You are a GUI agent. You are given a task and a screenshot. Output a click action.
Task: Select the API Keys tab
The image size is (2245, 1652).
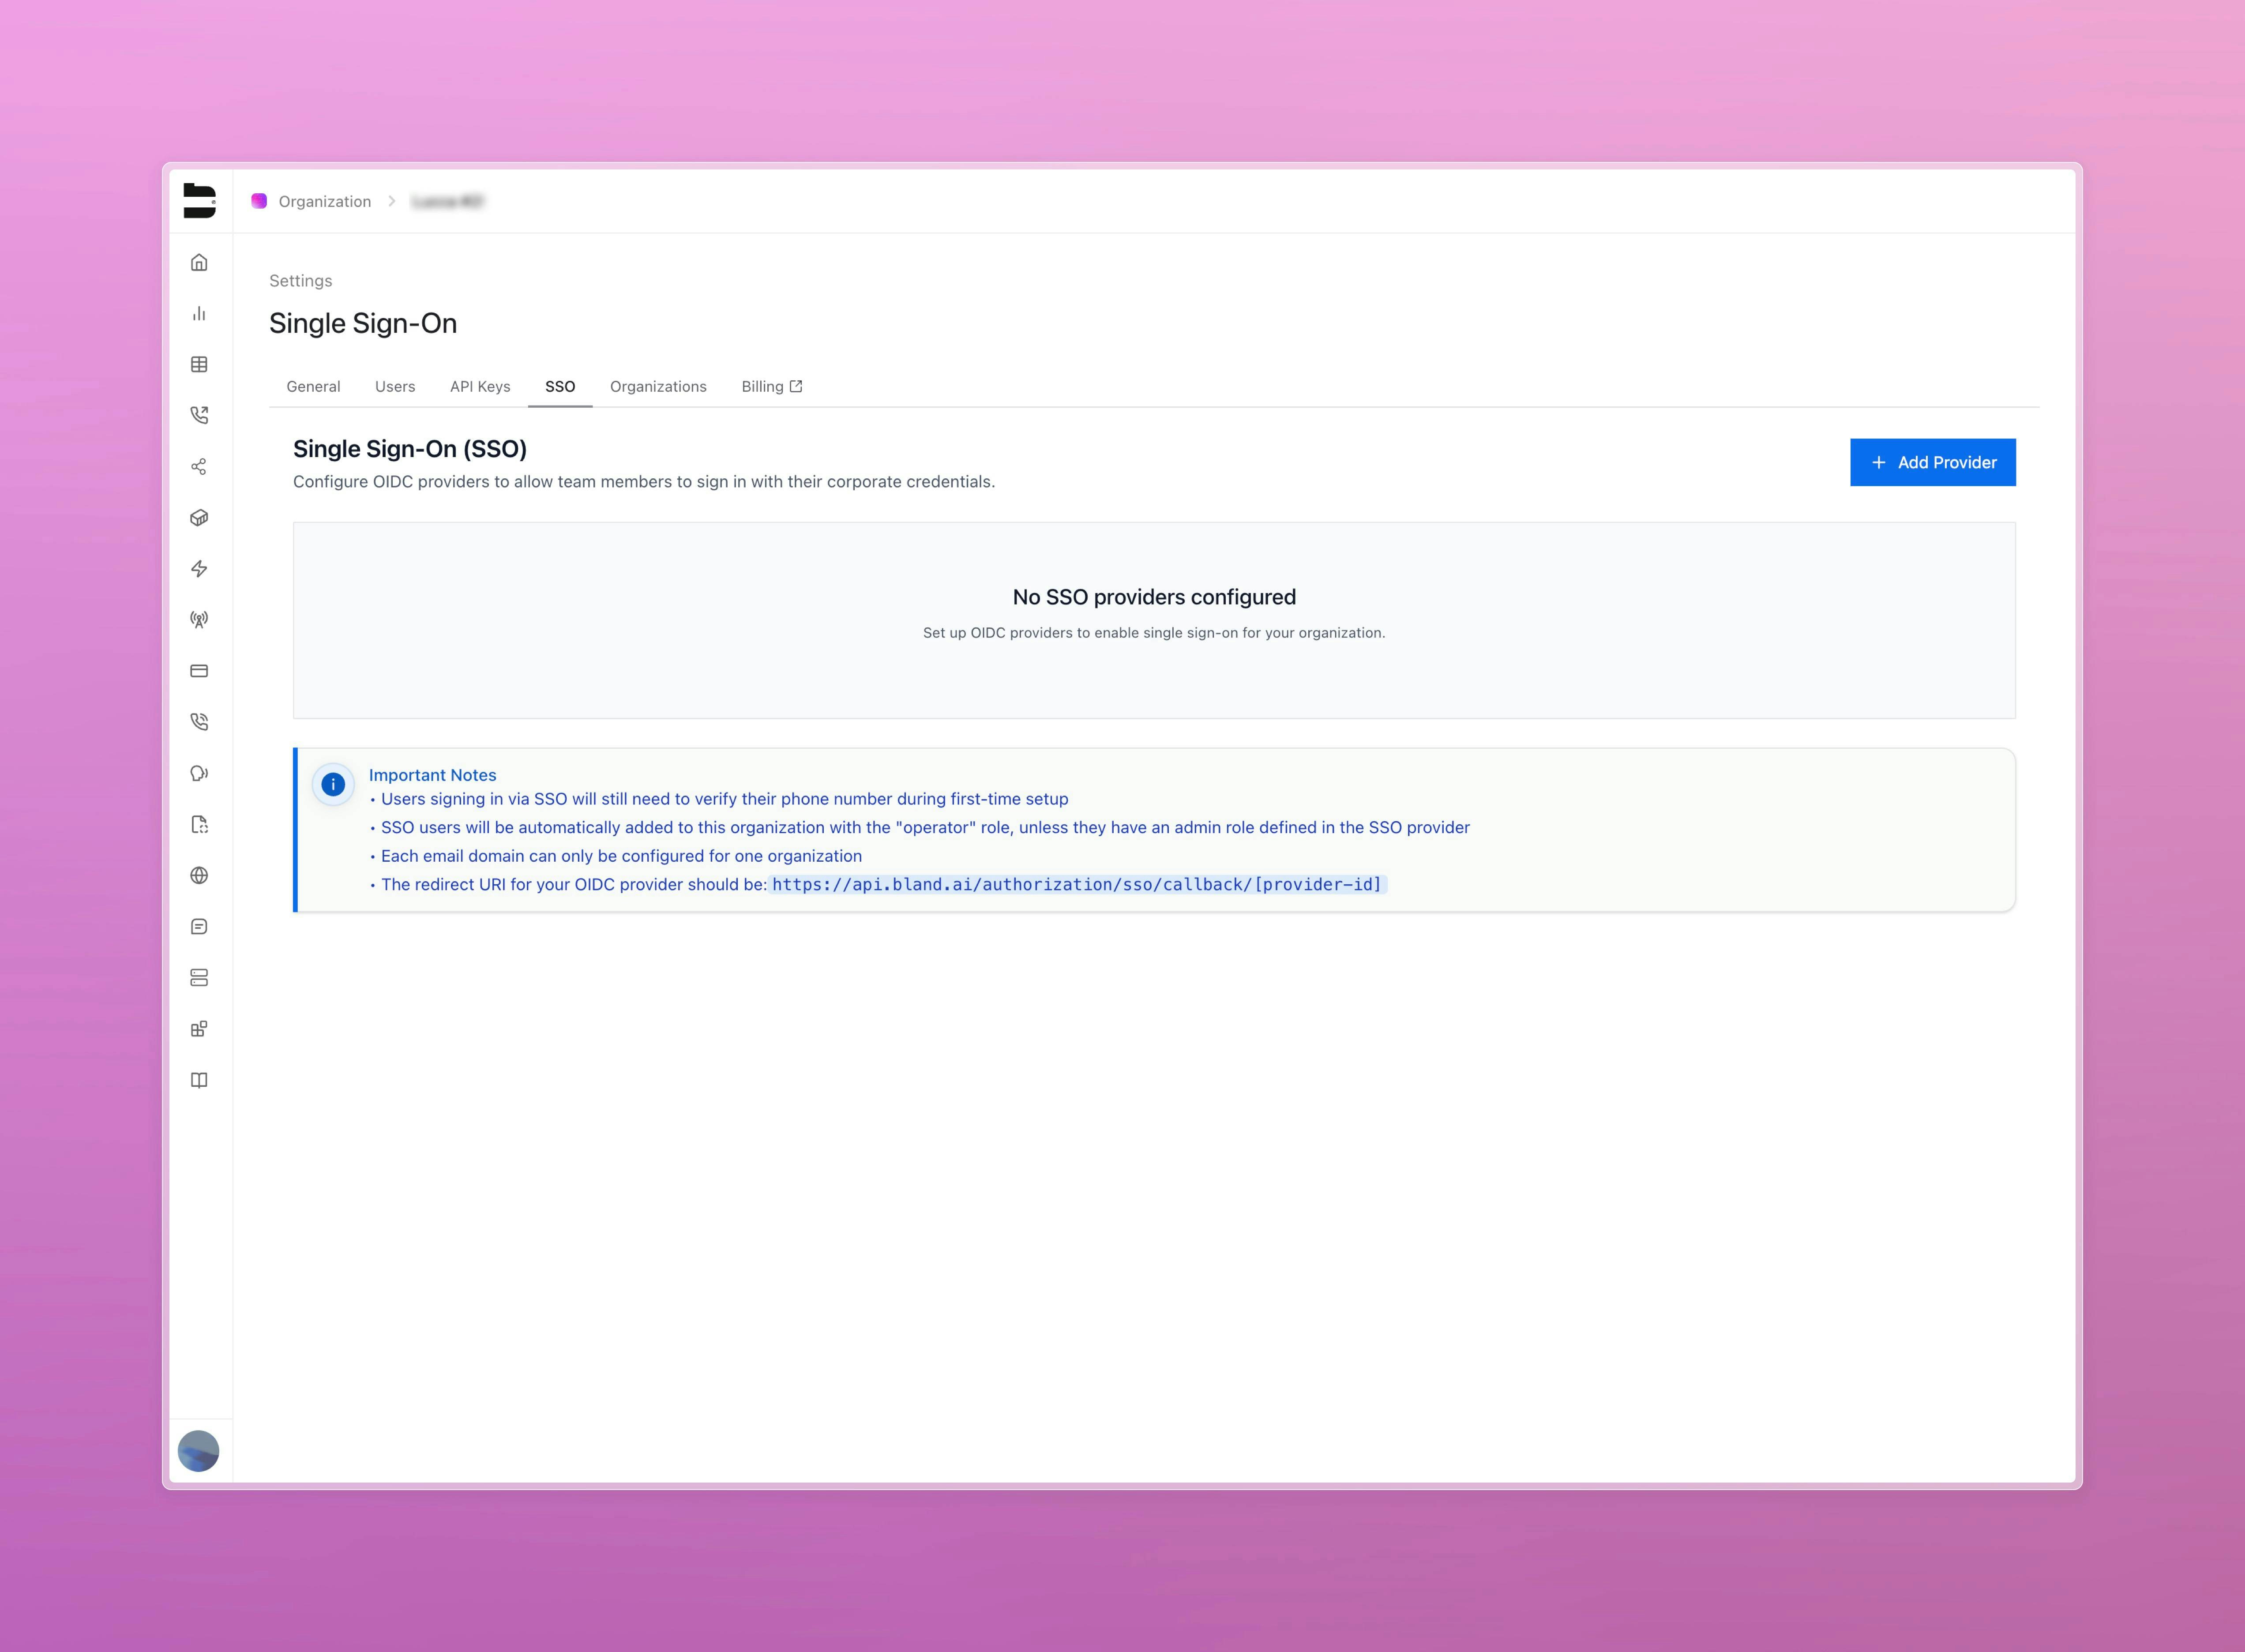click(x=480, y=387)
